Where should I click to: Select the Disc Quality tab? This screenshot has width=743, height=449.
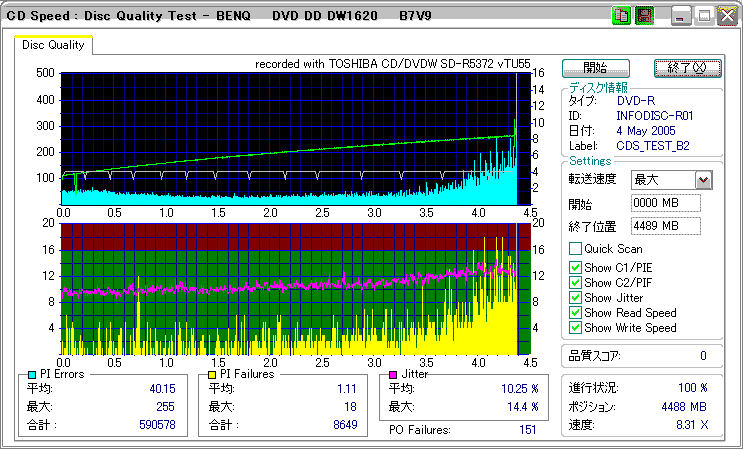coord(54,45)
